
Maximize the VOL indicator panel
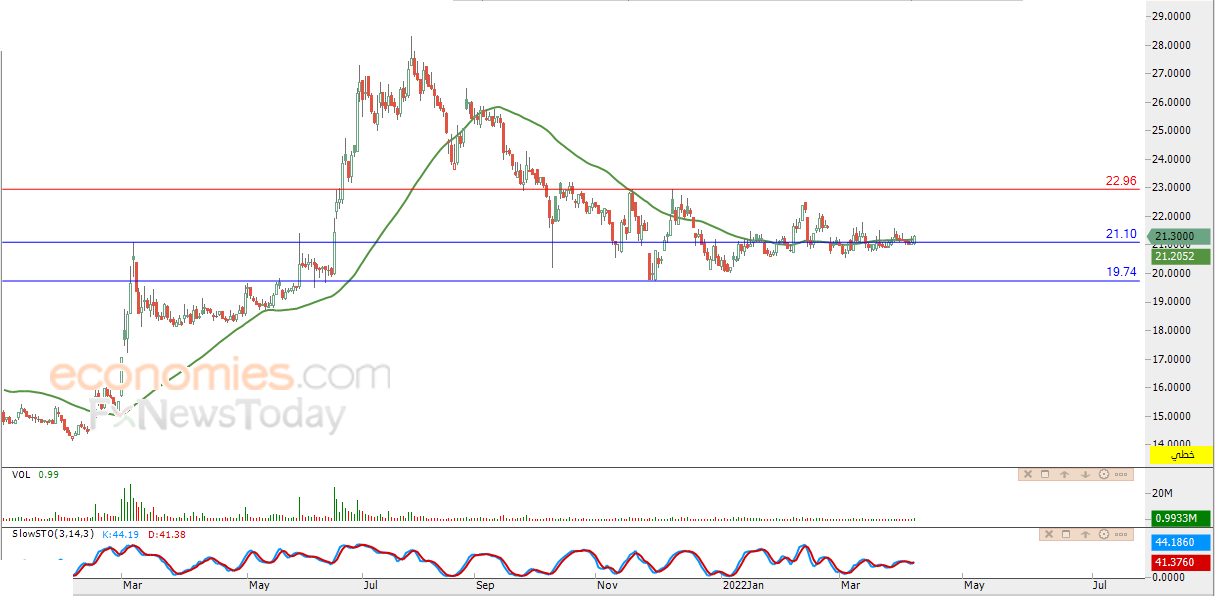click(1045, 474)
